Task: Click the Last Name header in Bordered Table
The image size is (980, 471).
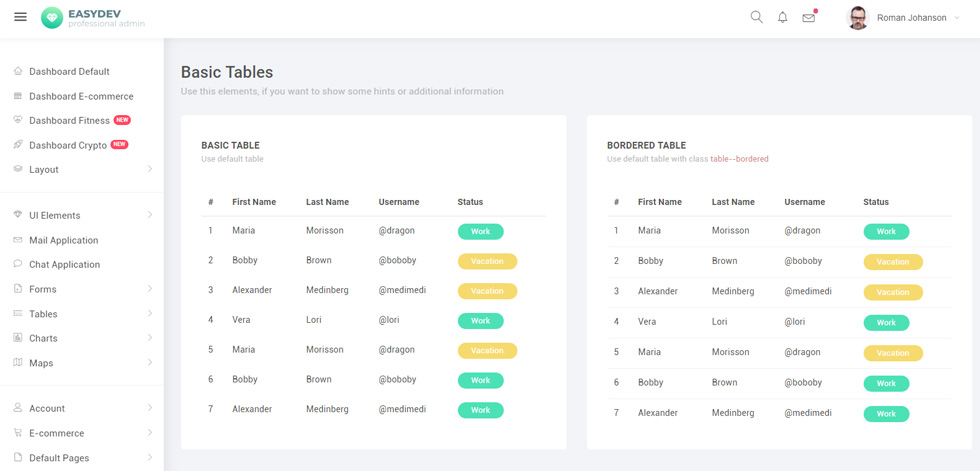Action: [733, 202]
